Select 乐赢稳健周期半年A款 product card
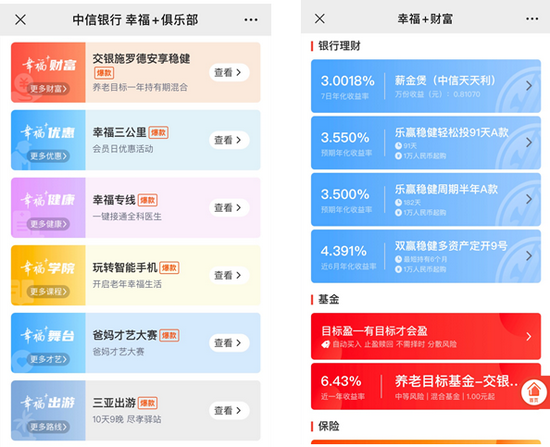550x447 pixels. [x=426, y=199]
